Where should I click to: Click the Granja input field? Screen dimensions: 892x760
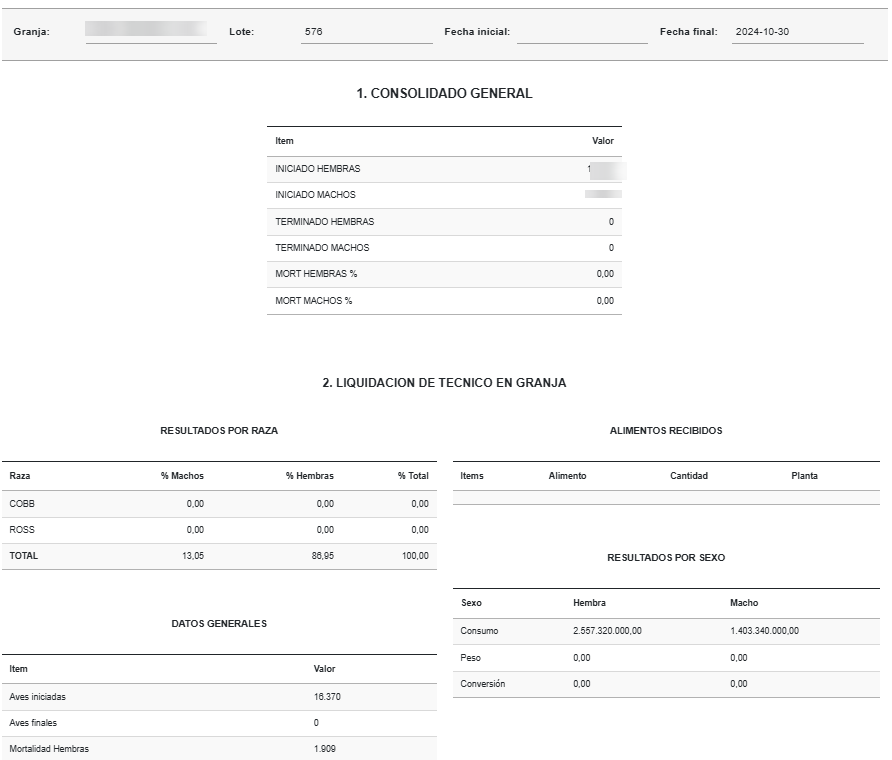click(151, 32)
